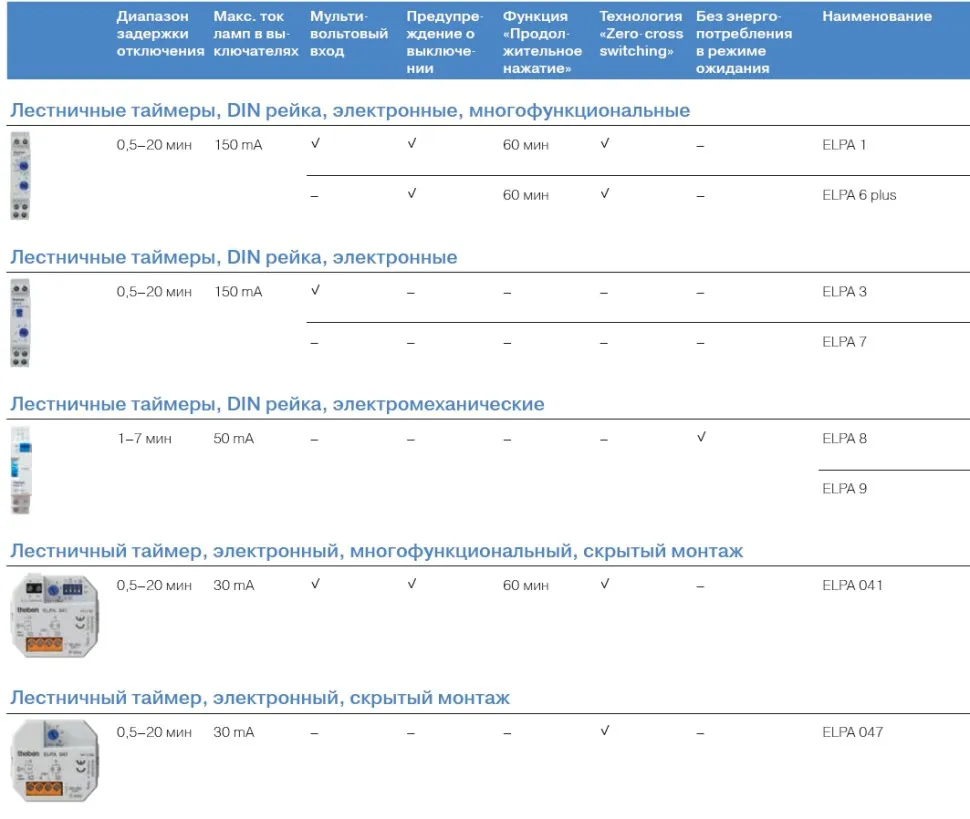Open the ELPA 1 product name
Screen dimensions: 970x819
(x=844, y=145)
